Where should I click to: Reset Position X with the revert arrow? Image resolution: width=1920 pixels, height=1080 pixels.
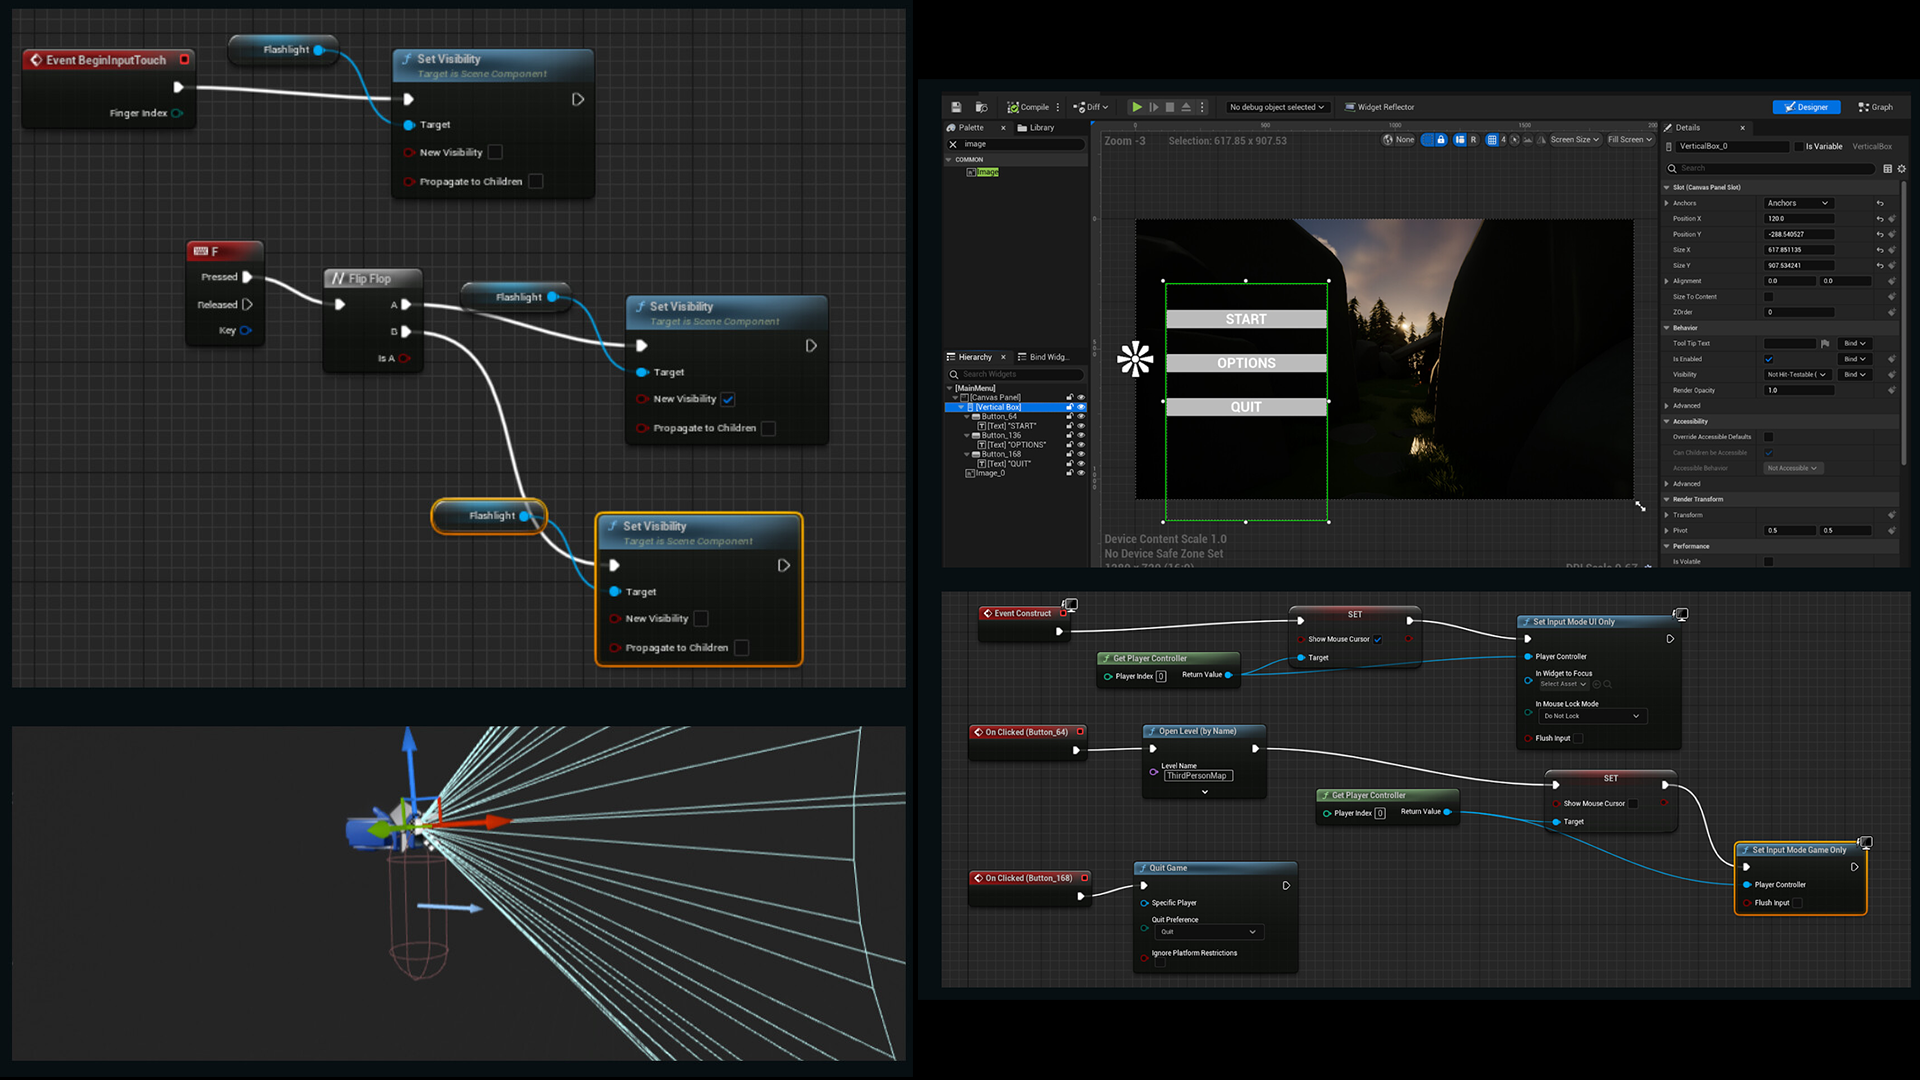pyautogui.click(x=1880, y=219)
